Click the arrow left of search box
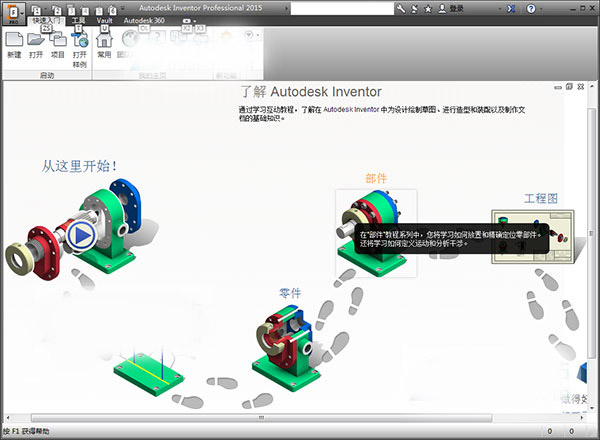This screenshot has width=600, height=440. (x=286, y=8)
